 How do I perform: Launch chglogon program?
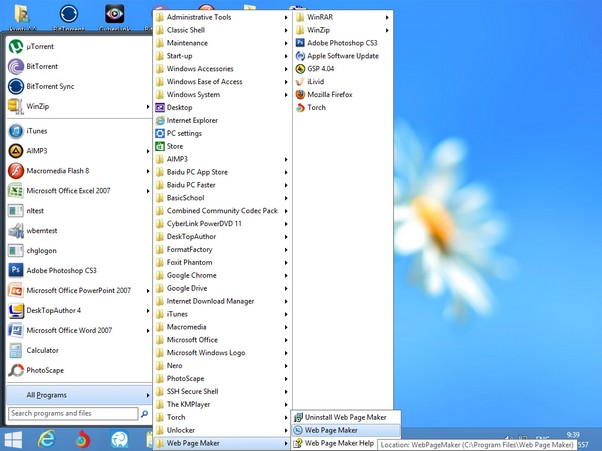[x=79, y=251]
